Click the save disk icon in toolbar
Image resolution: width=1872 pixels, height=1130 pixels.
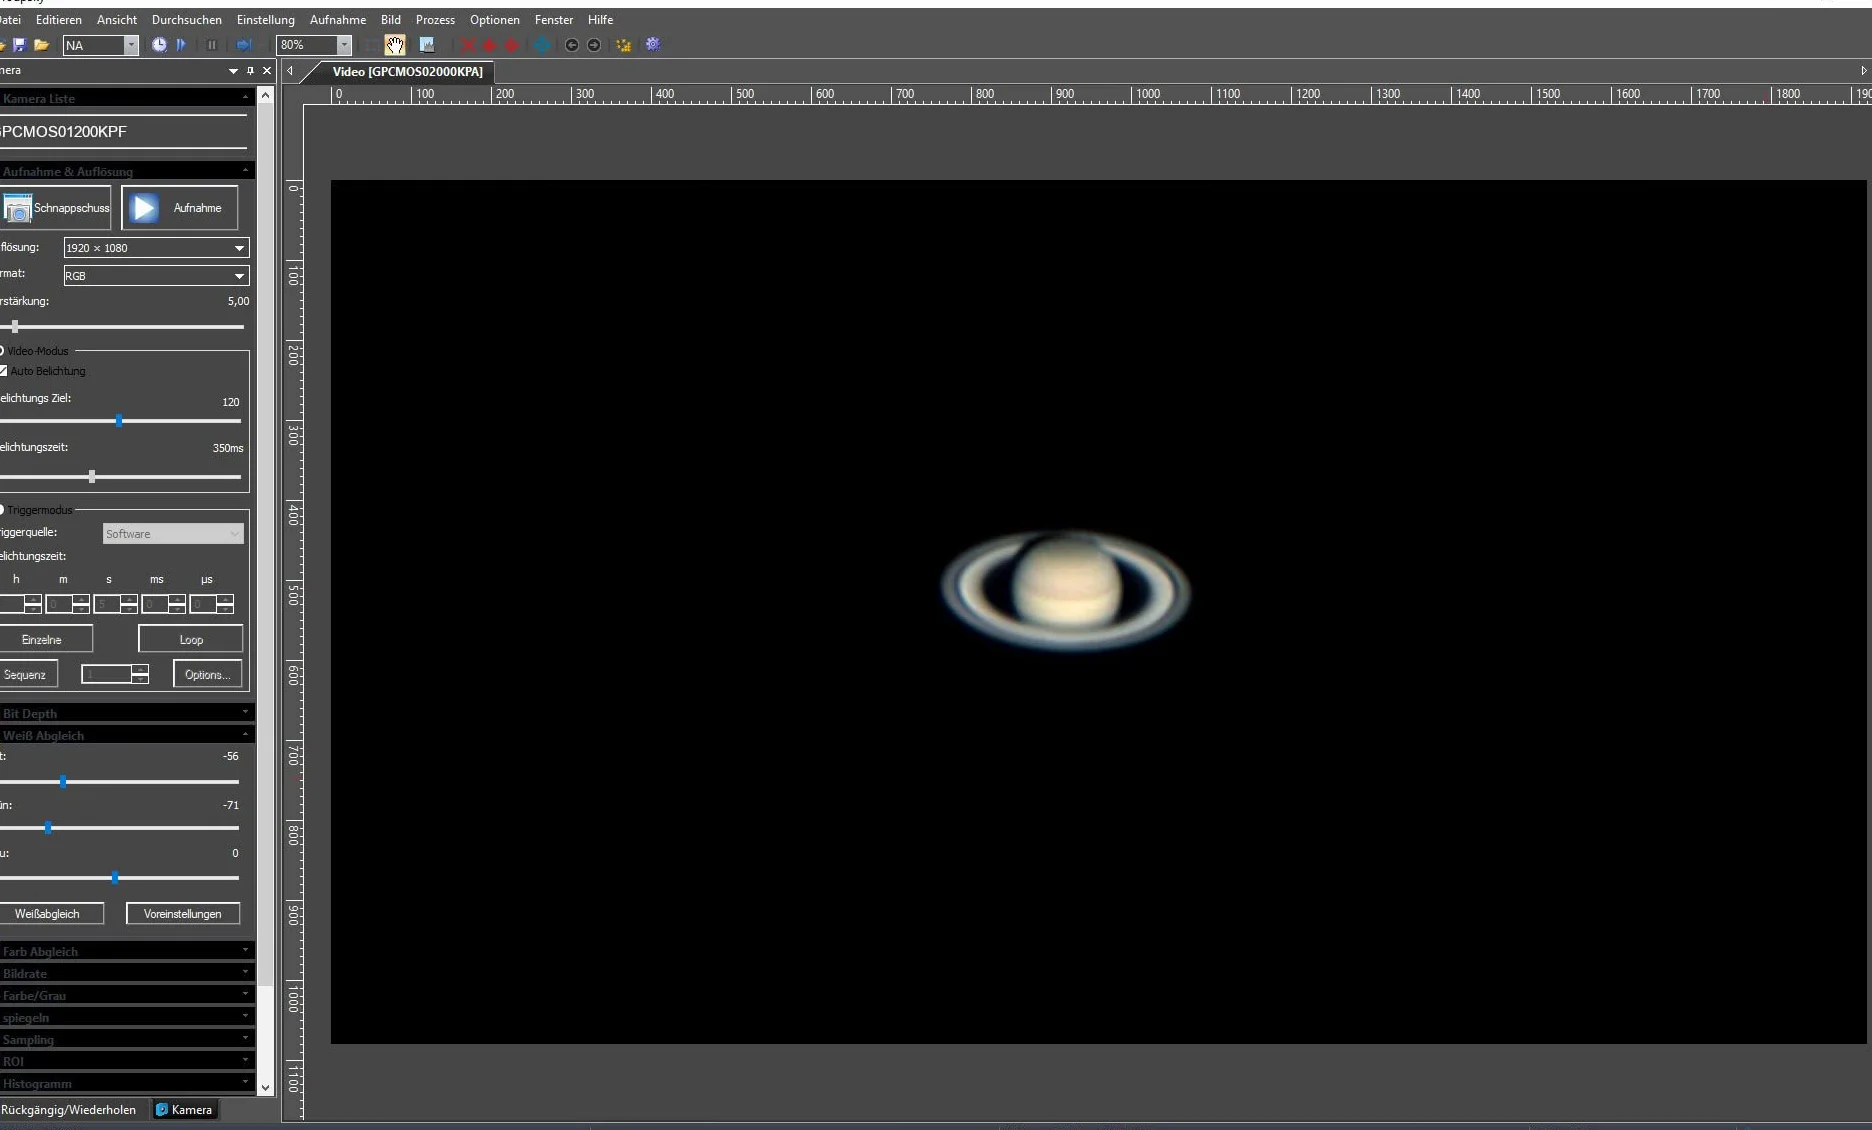coord(19,45)
